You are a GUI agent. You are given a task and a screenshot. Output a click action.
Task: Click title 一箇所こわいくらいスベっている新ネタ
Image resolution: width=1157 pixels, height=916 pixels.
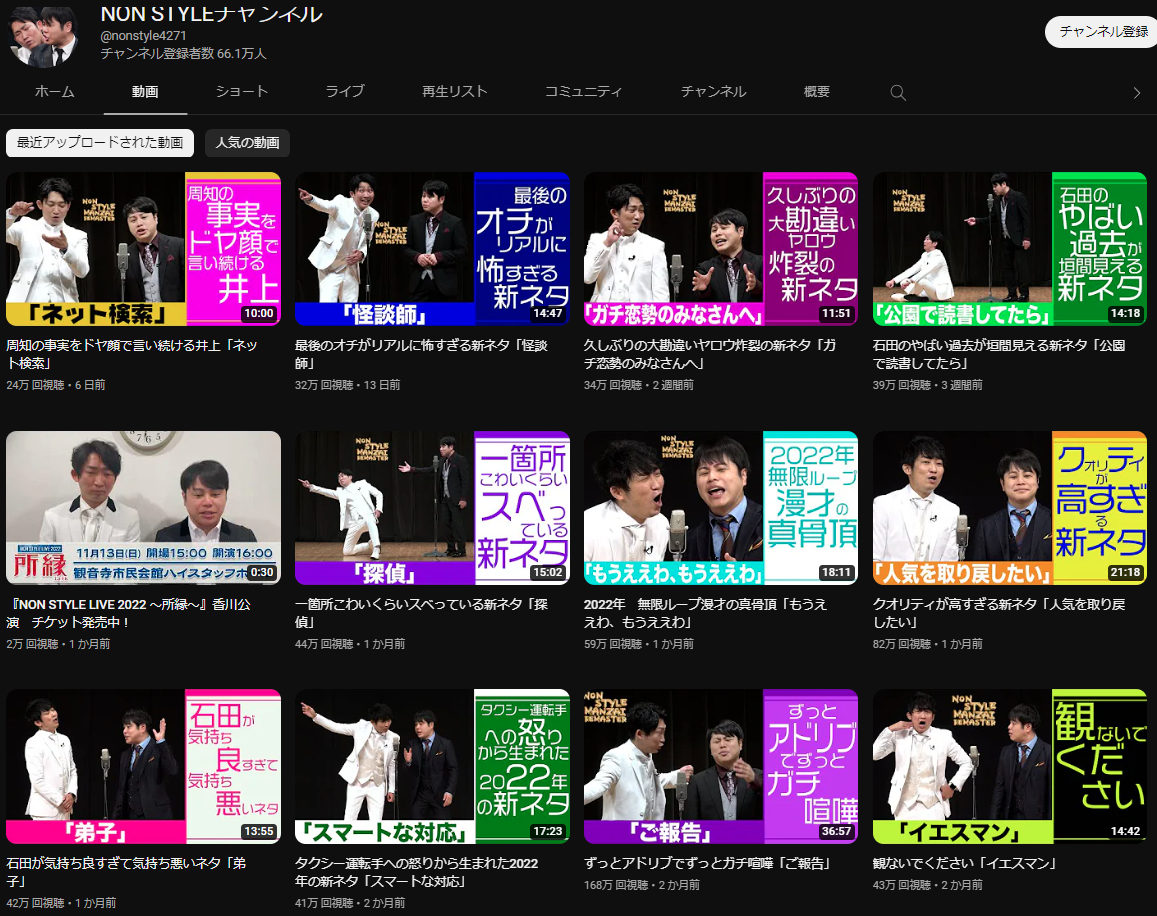pyautogui.click(x=421, y=613)
